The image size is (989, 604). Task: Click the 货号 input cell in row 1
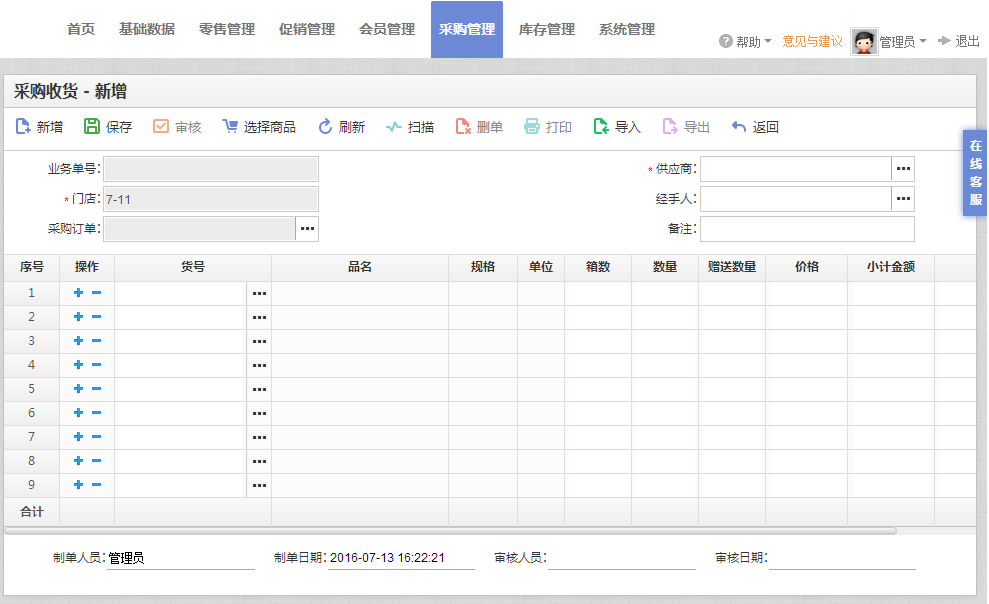pyautogui.click(x=180, y=293)
